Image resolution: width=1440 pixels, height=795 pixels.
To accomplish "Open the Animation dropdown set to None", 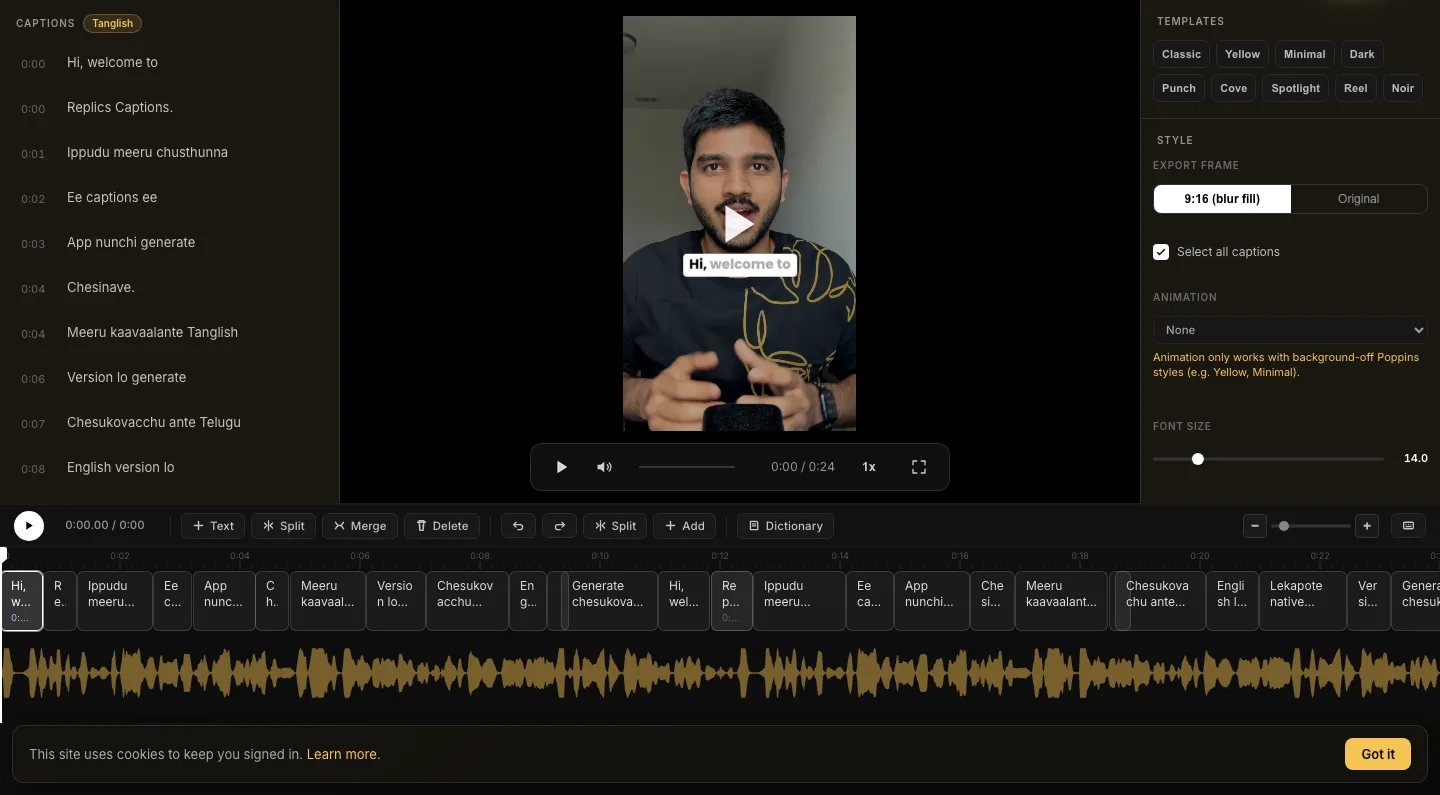I will pyautogui.click(x=1290, y=330).
